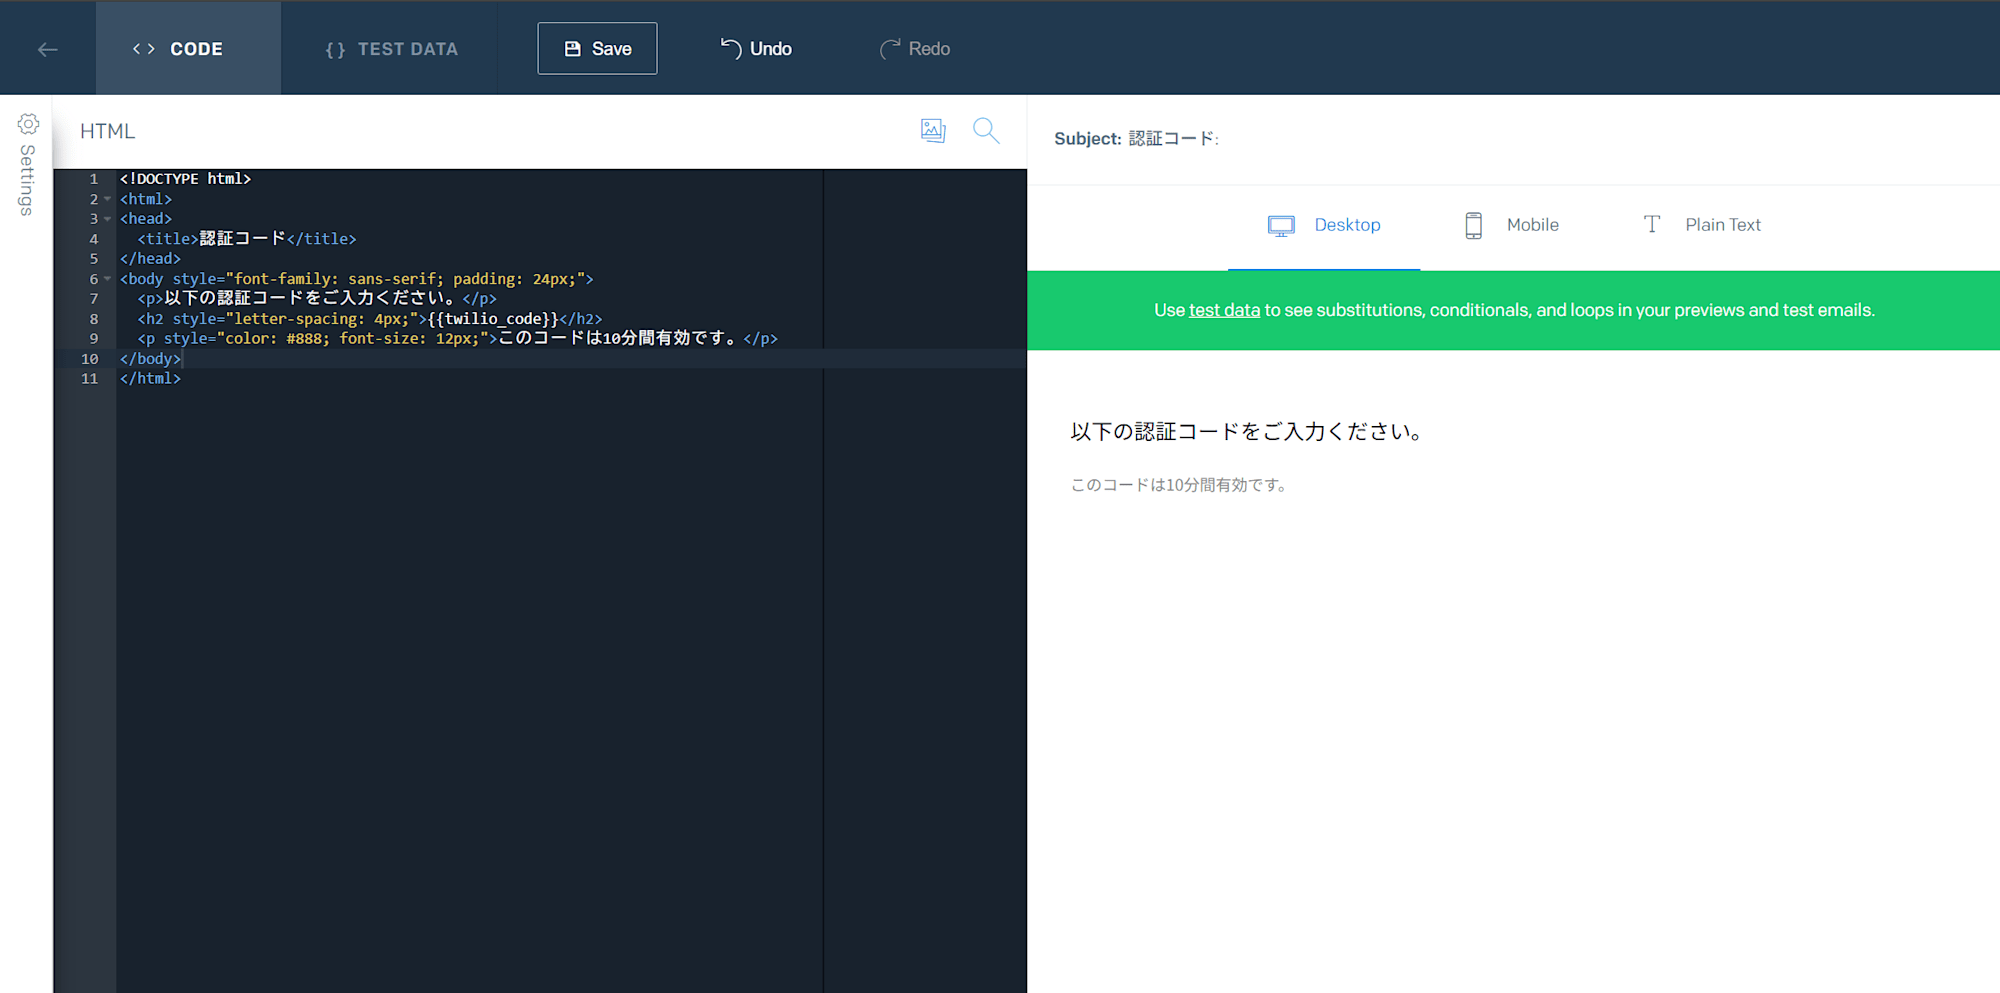Screen dimensions: 2000x993
Task: Click line number 9 in gutter
Action: (93, 339)
